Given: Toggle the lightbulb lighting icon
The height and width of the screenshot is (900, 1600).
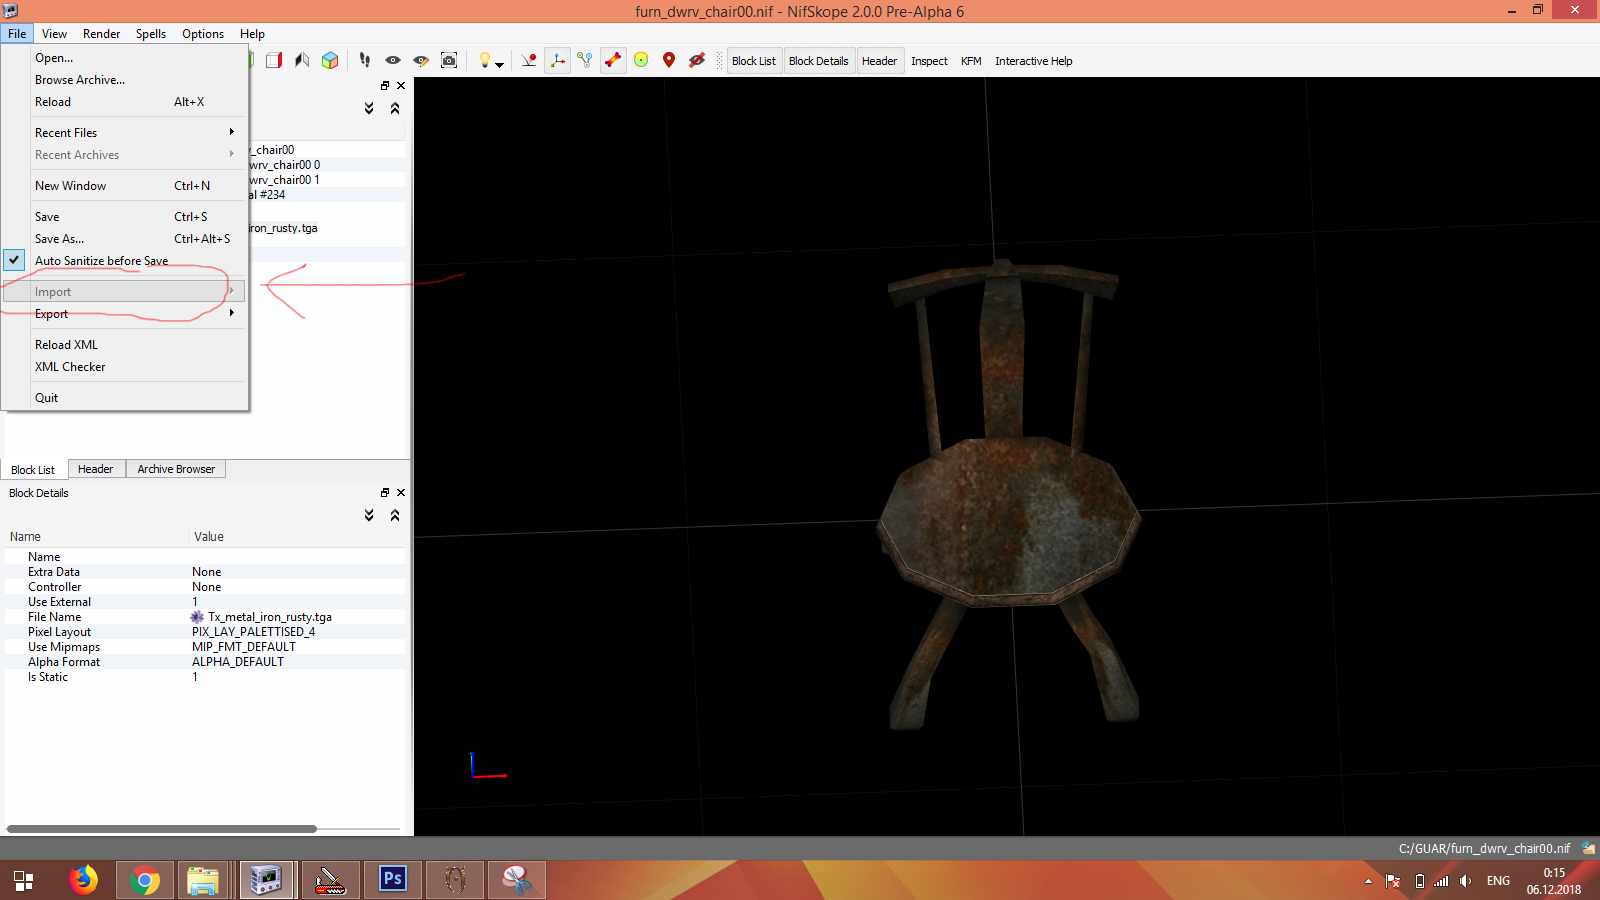Looking at the screenshot, I should point(484,61).
